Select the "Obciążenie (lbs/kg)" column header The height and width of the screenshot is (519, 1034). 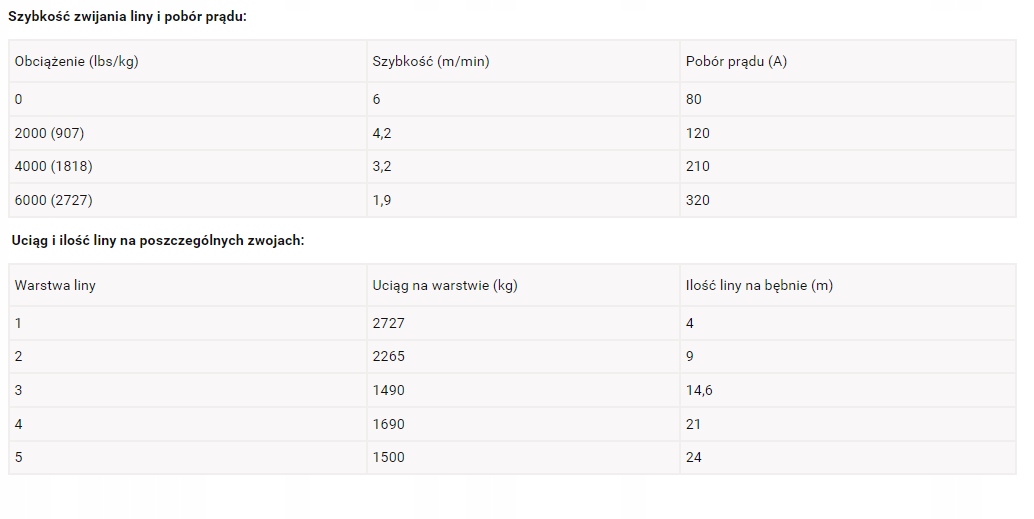[76, 61]
